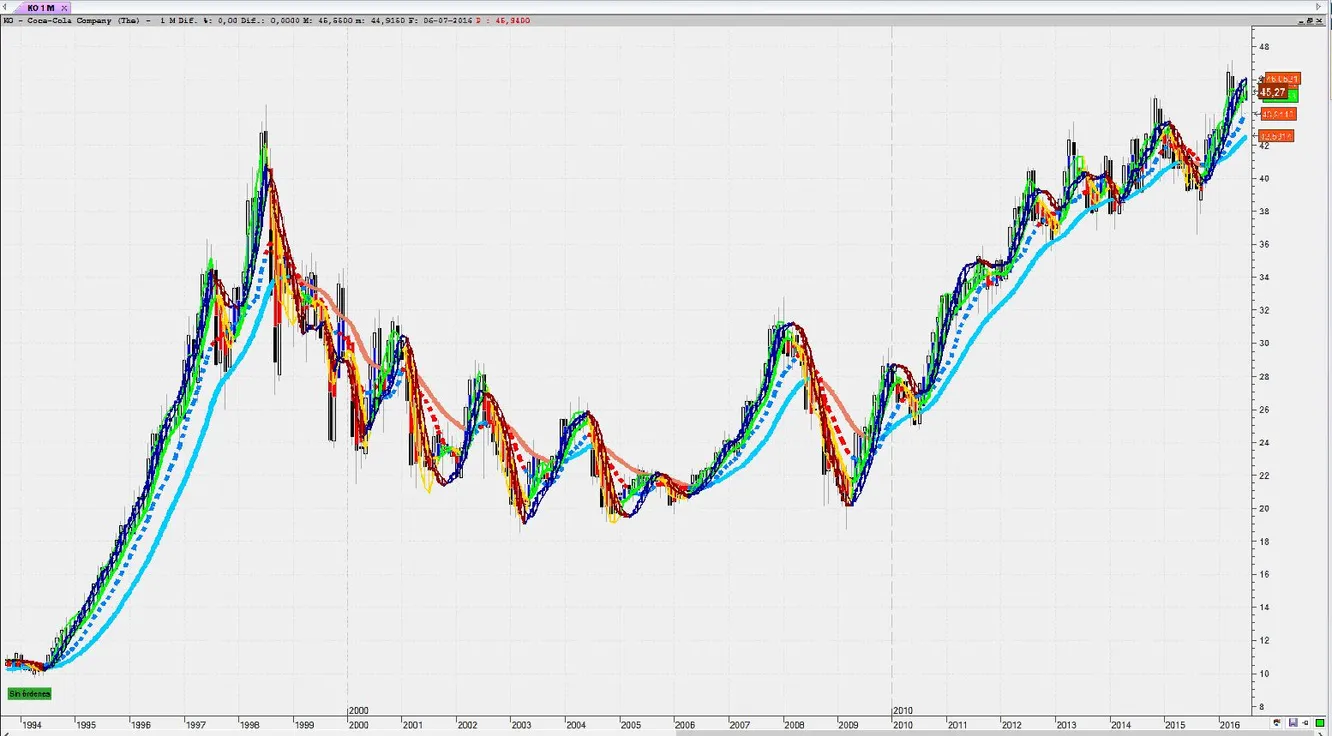Toggle the green square status indicator

point(1320,722)
